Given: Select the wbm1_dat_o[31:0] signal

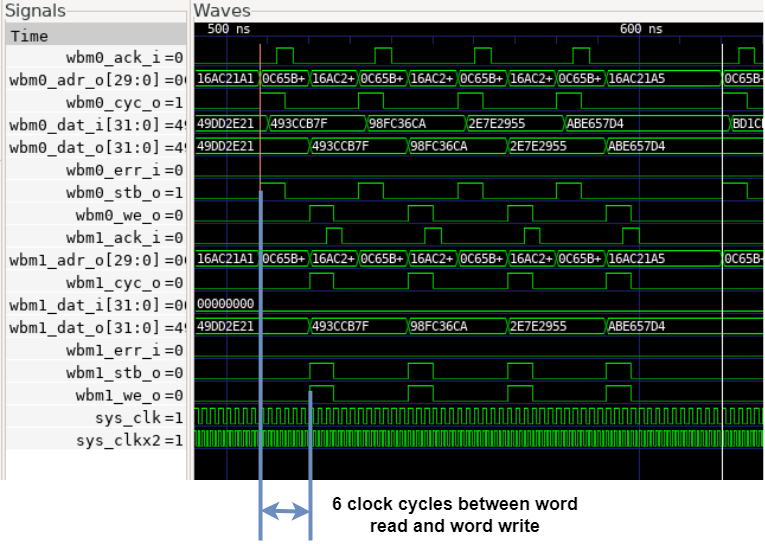Looking at the screenshot, I should click(x=96, y=327).
